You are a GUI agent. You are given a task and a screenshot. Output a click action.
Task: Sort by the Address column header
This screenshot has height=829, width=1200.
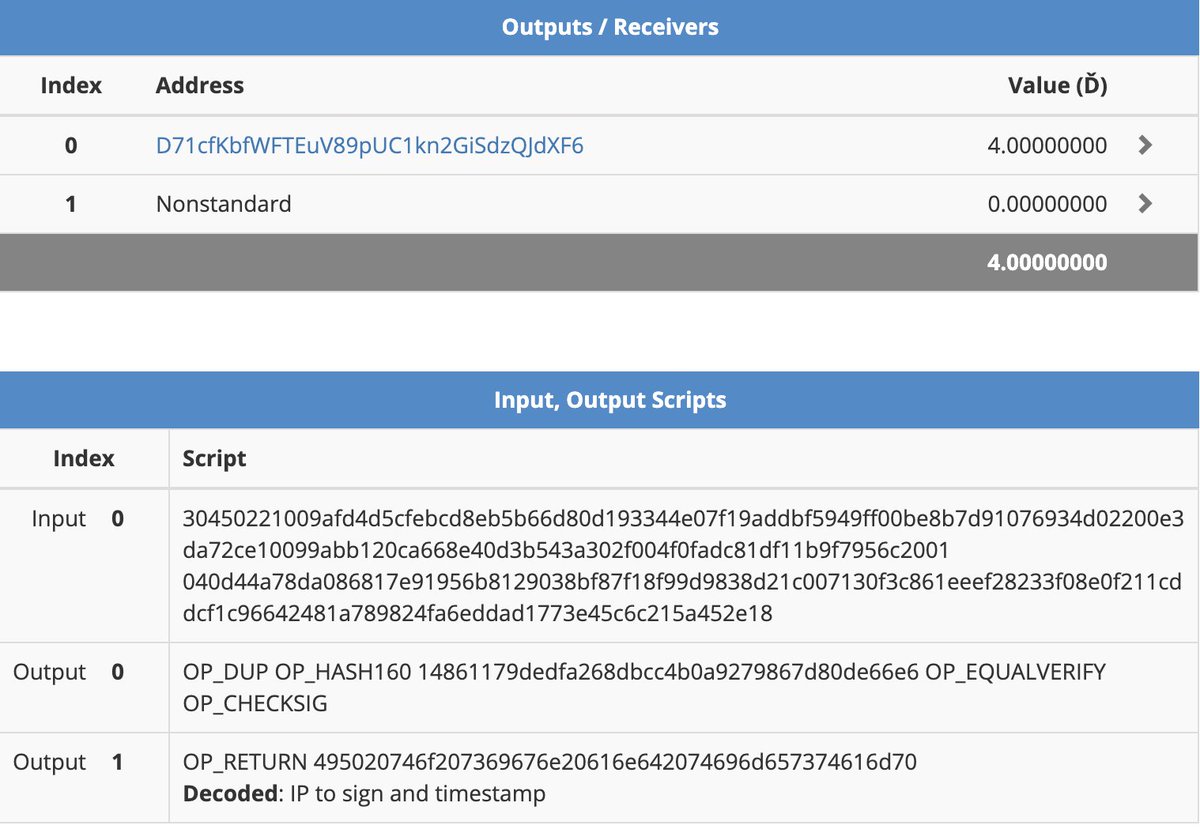point(199,85)
